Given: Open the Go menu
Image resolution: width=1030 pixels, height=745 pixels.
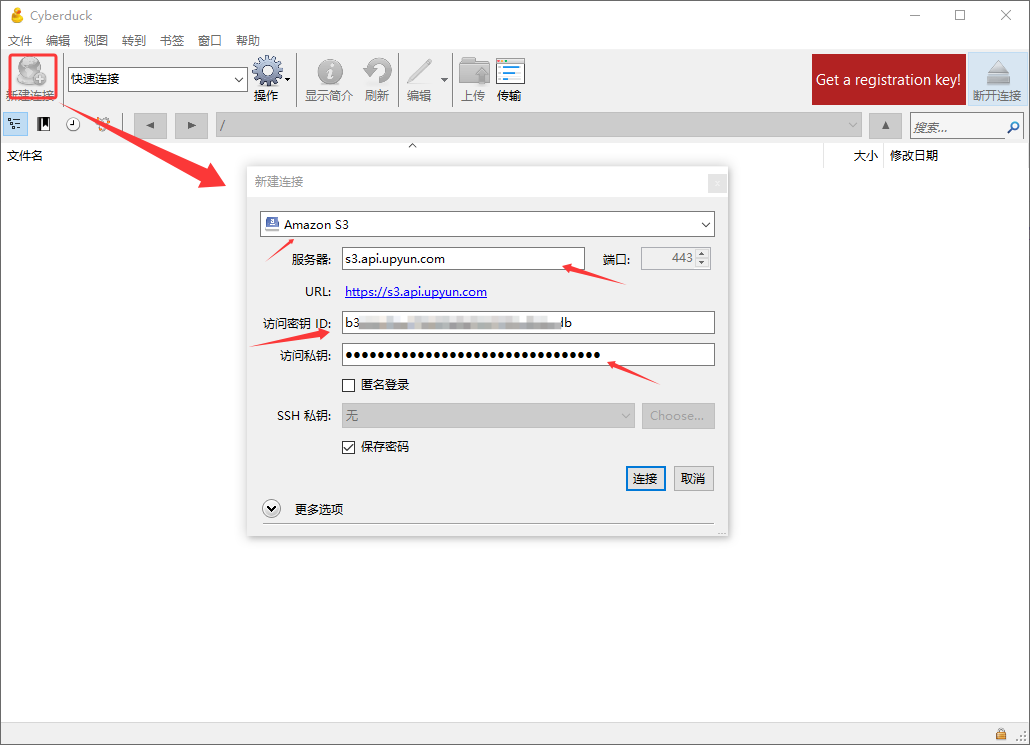Looking at the screenshot, I should [134, 41].
